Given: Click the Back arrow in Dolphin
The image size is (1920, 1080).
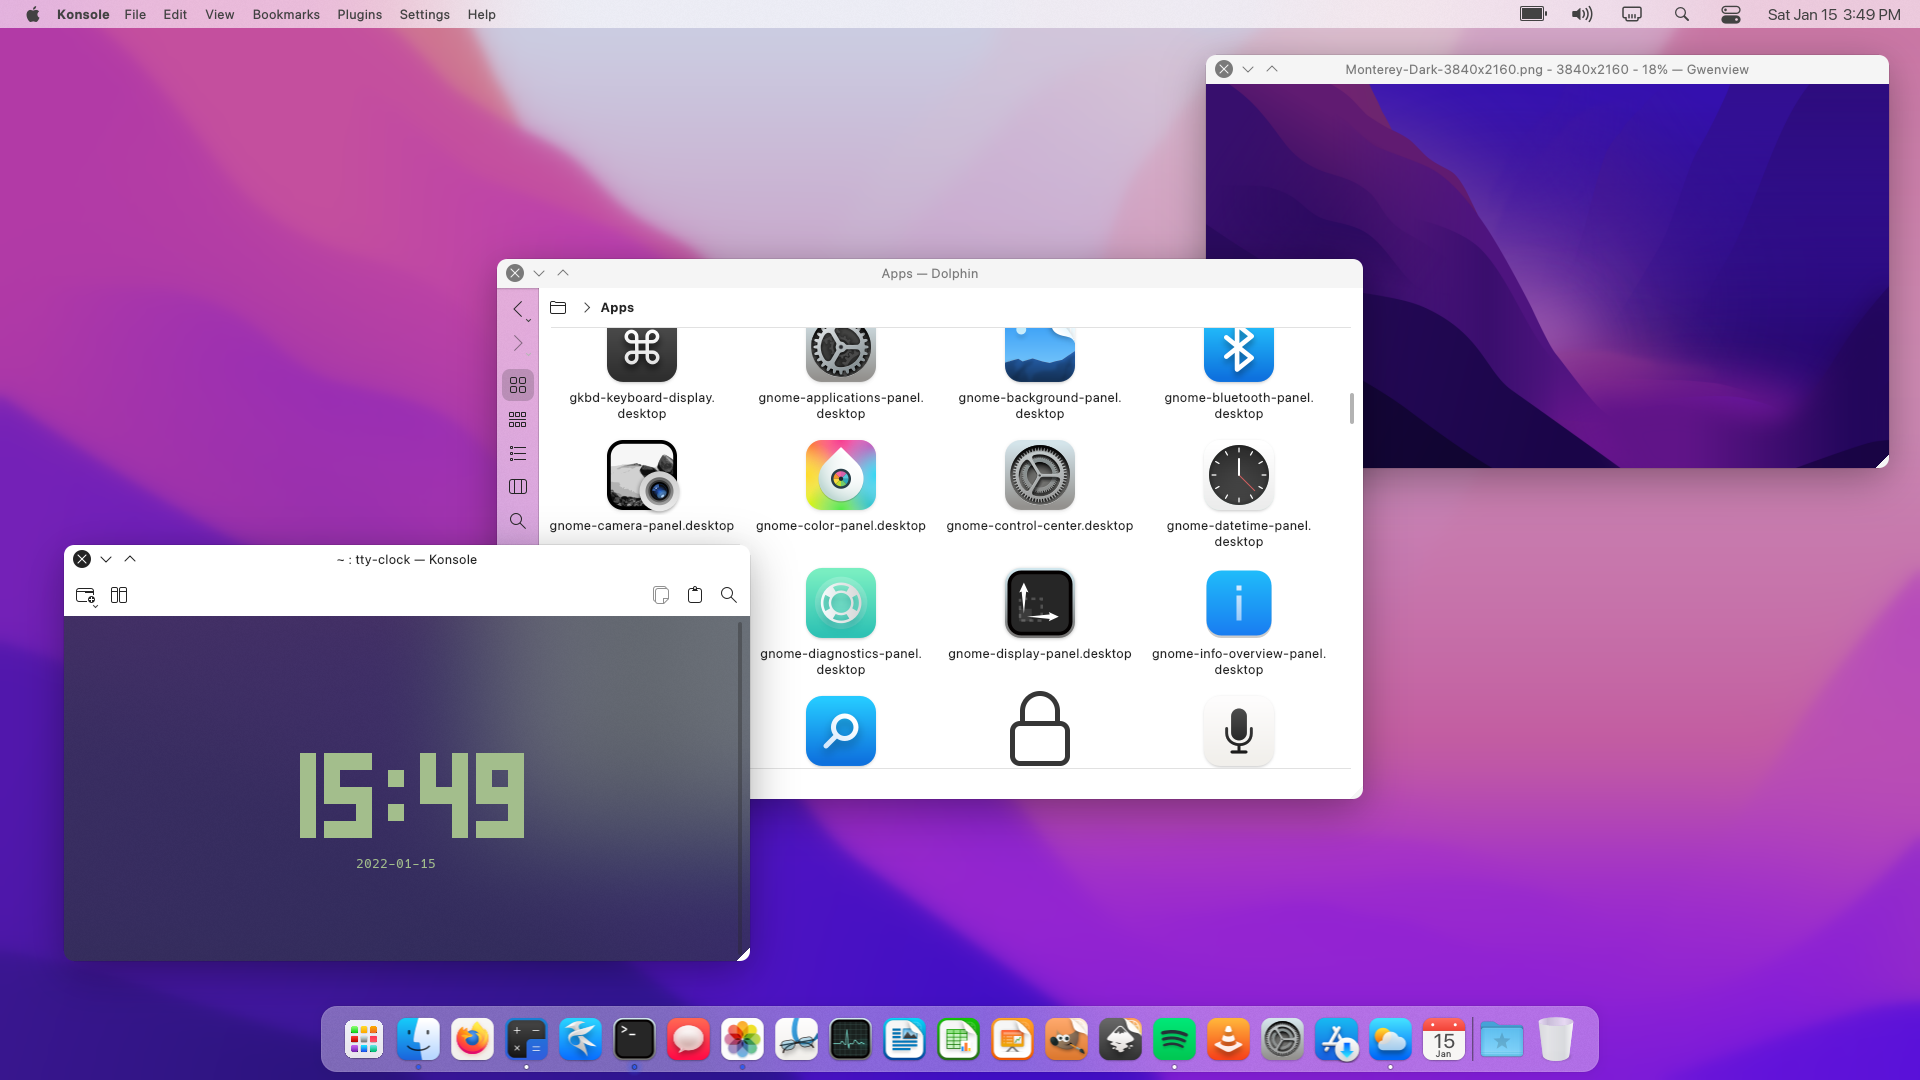Looking at the screenshot, I should pyautogui.click(x=517, y=309).
